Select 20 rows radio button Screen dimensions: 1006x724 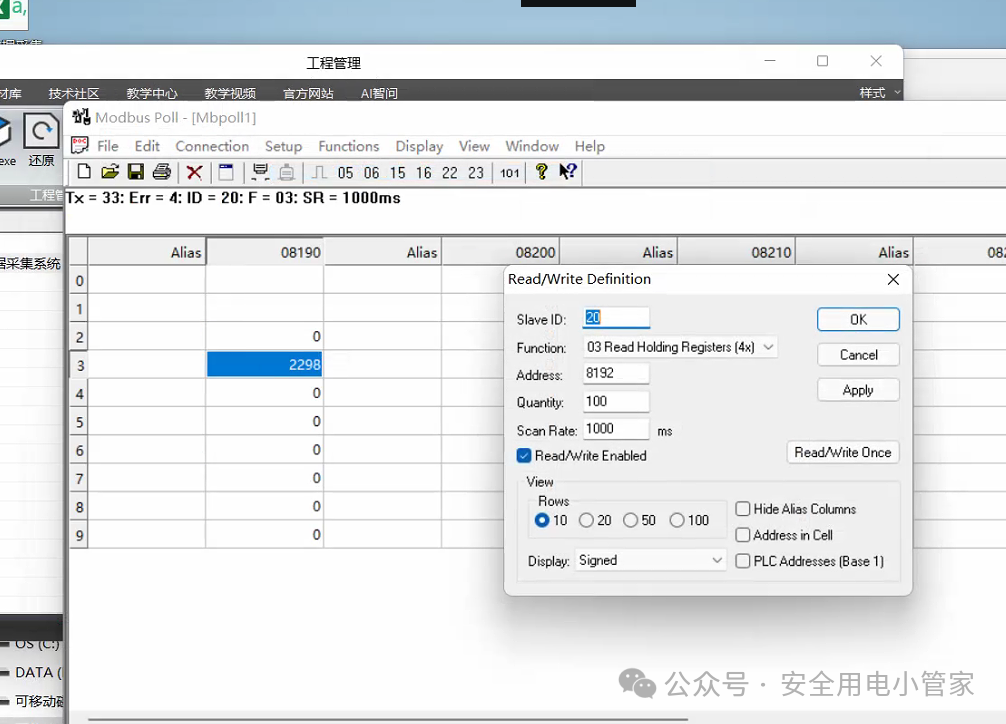(586, 520)
